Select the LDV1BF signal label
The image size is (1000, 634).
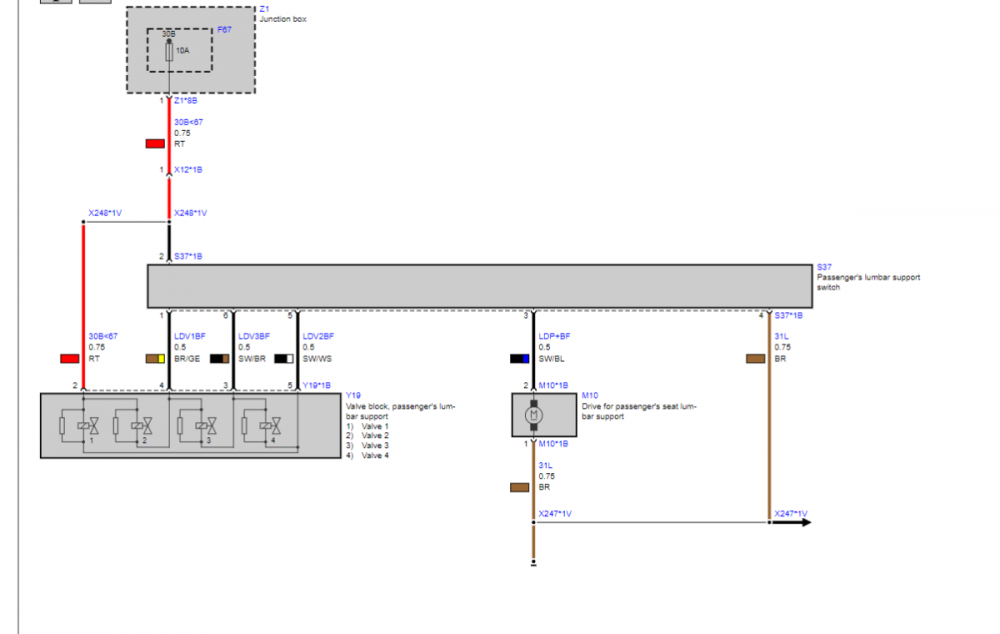[x=190, y=336]
